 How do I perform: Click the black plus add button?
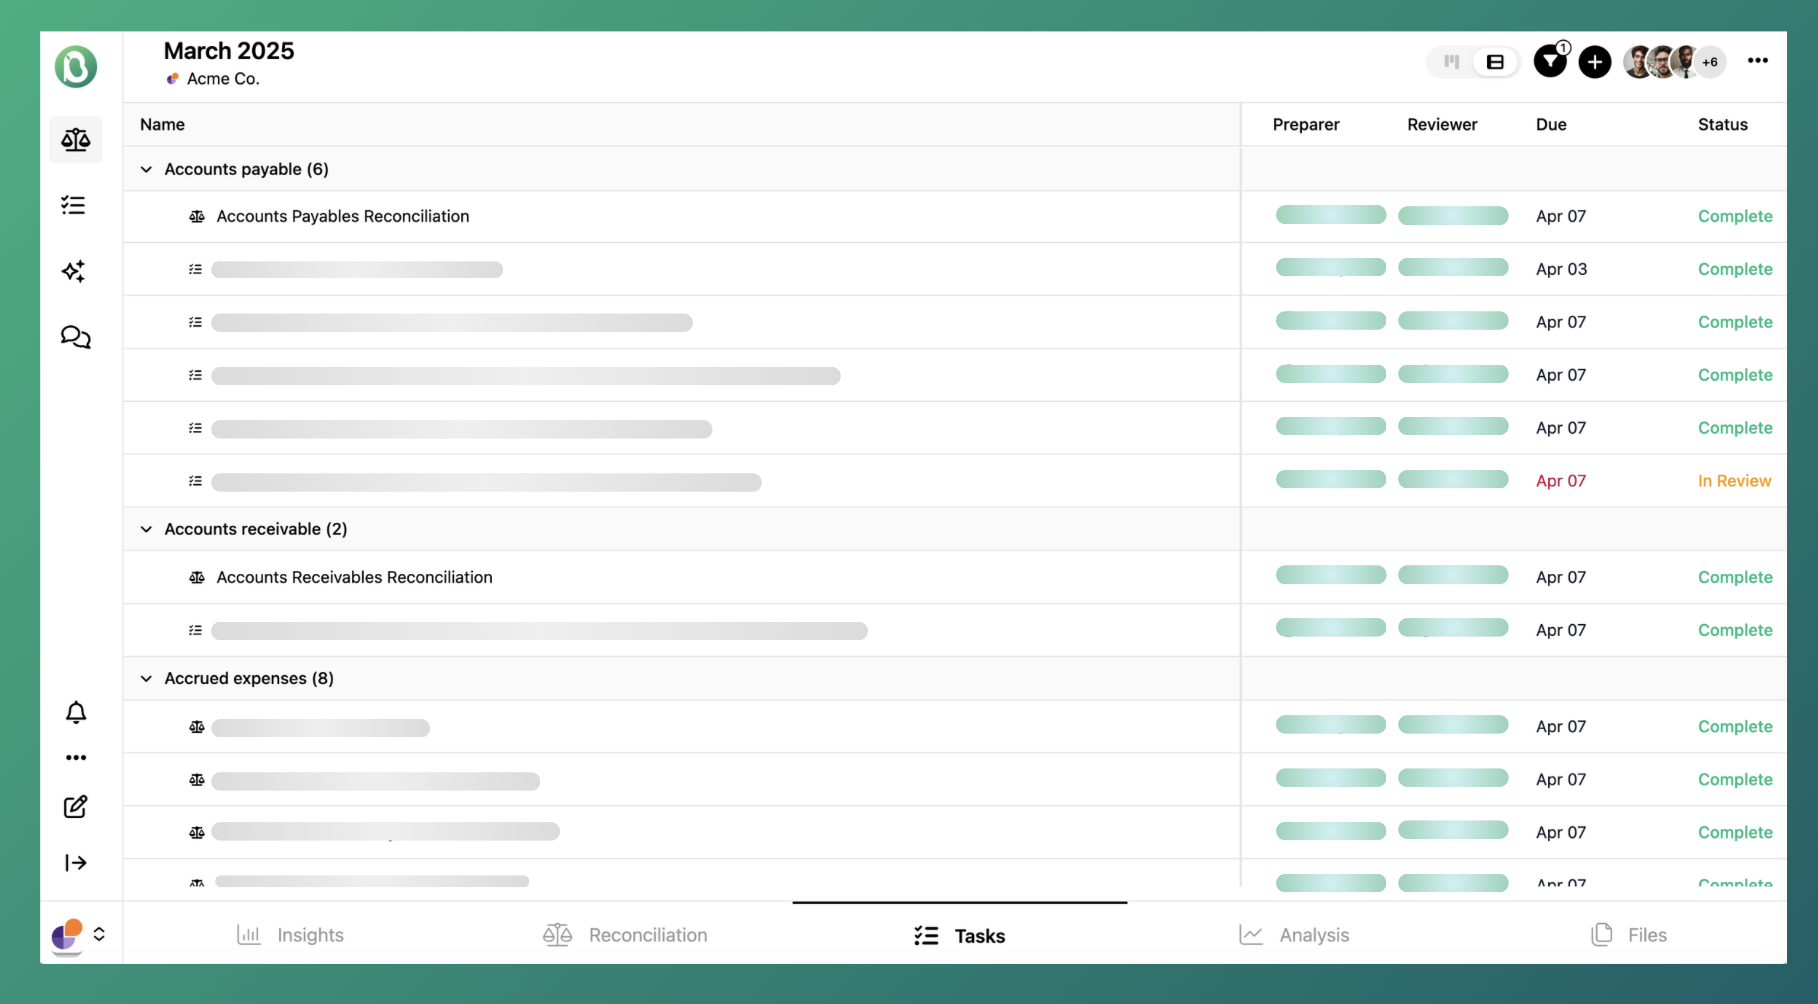point(1595,62)
